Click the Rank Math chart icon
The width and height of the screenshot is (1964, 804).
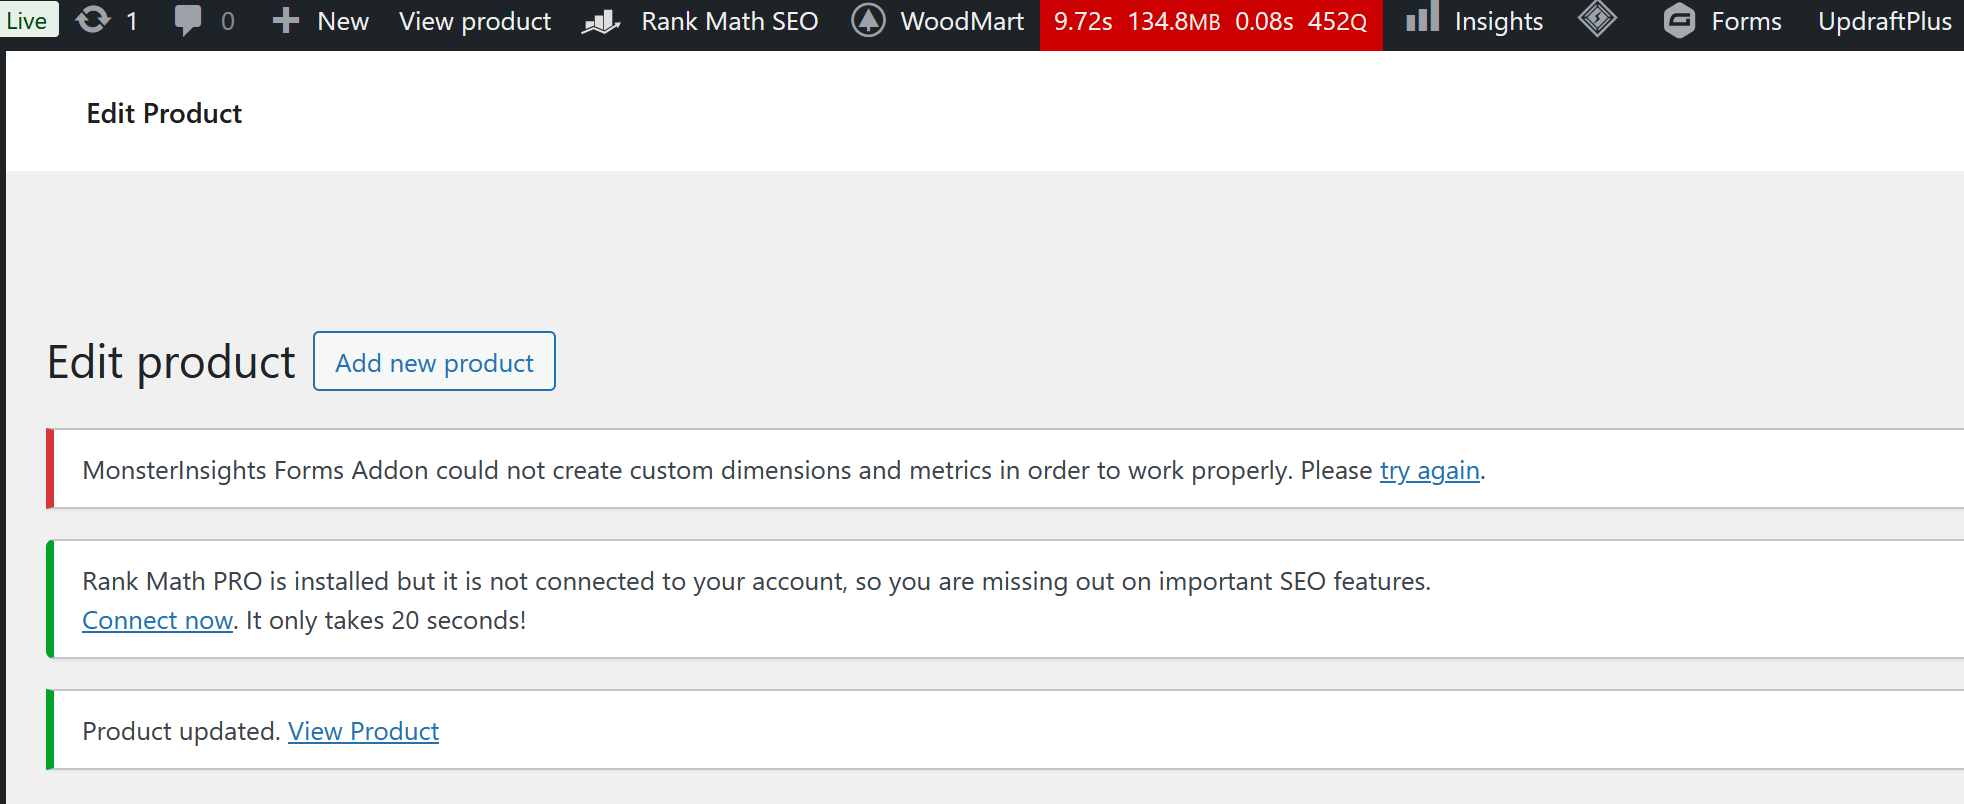602,21
